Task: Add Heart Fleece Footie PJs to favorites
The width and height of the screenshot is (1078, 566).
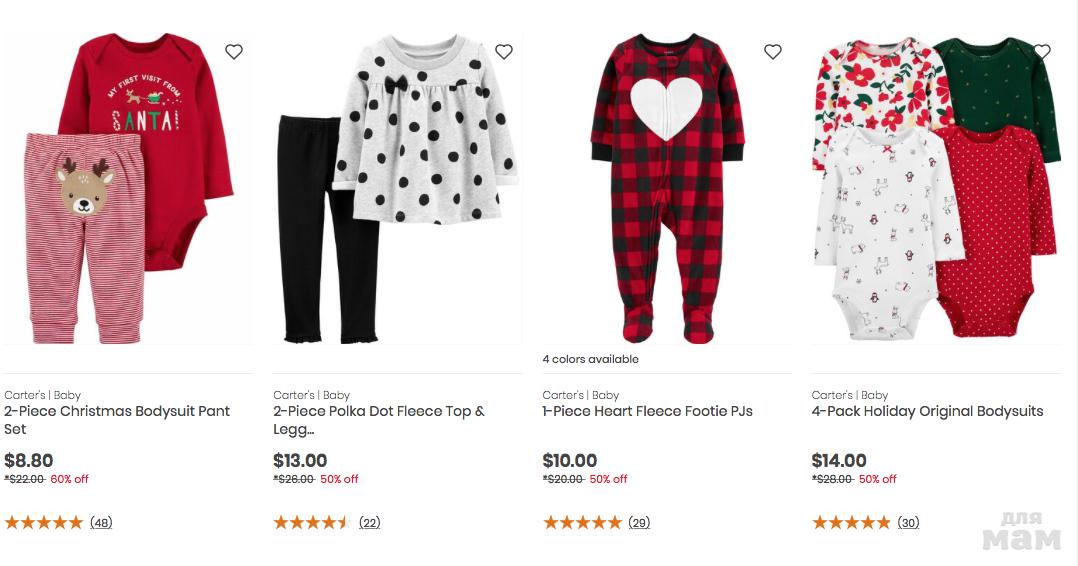Action: click(x=773, y=52)
